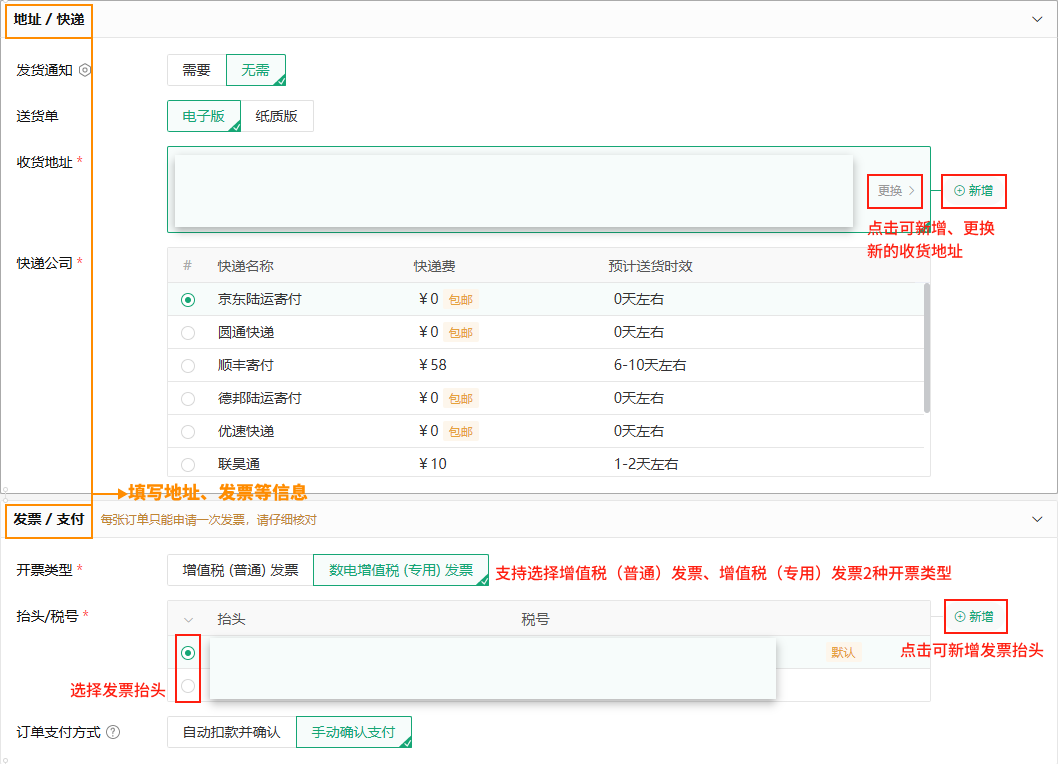1058x764 pixels.
Task: Select 优速快递 radio button
Action: click(x=188, y=431)
